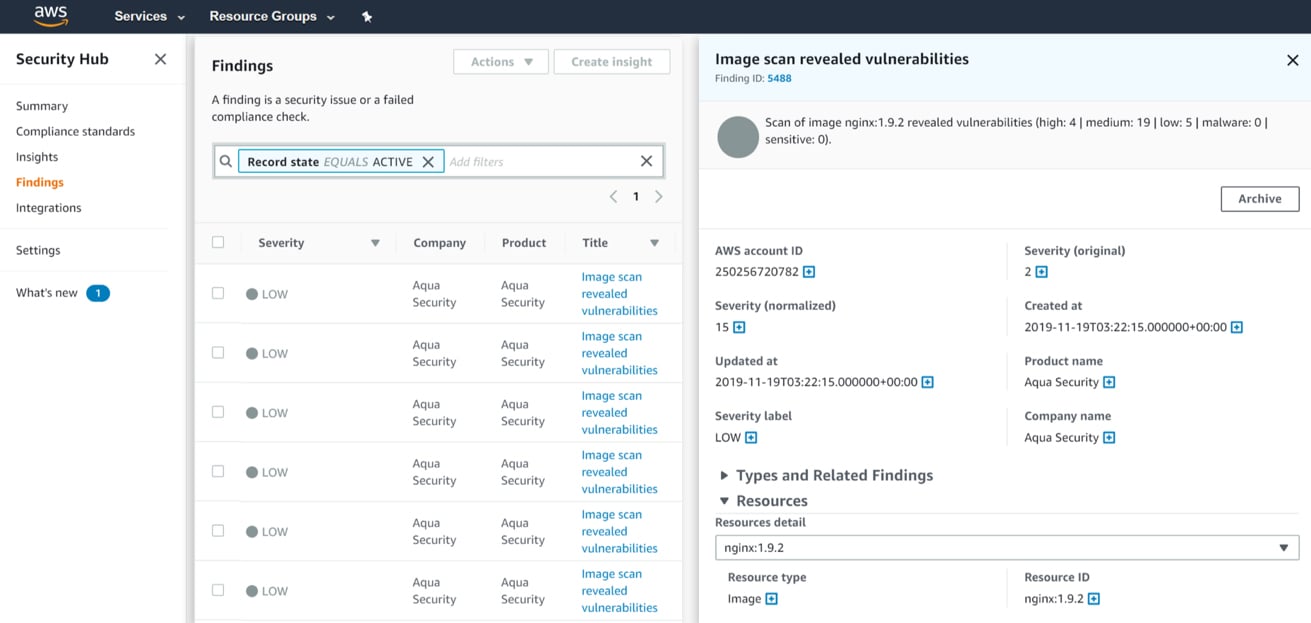Check the third LOW finding row
Screen dimensions: 1311x623
click(218, 412)
